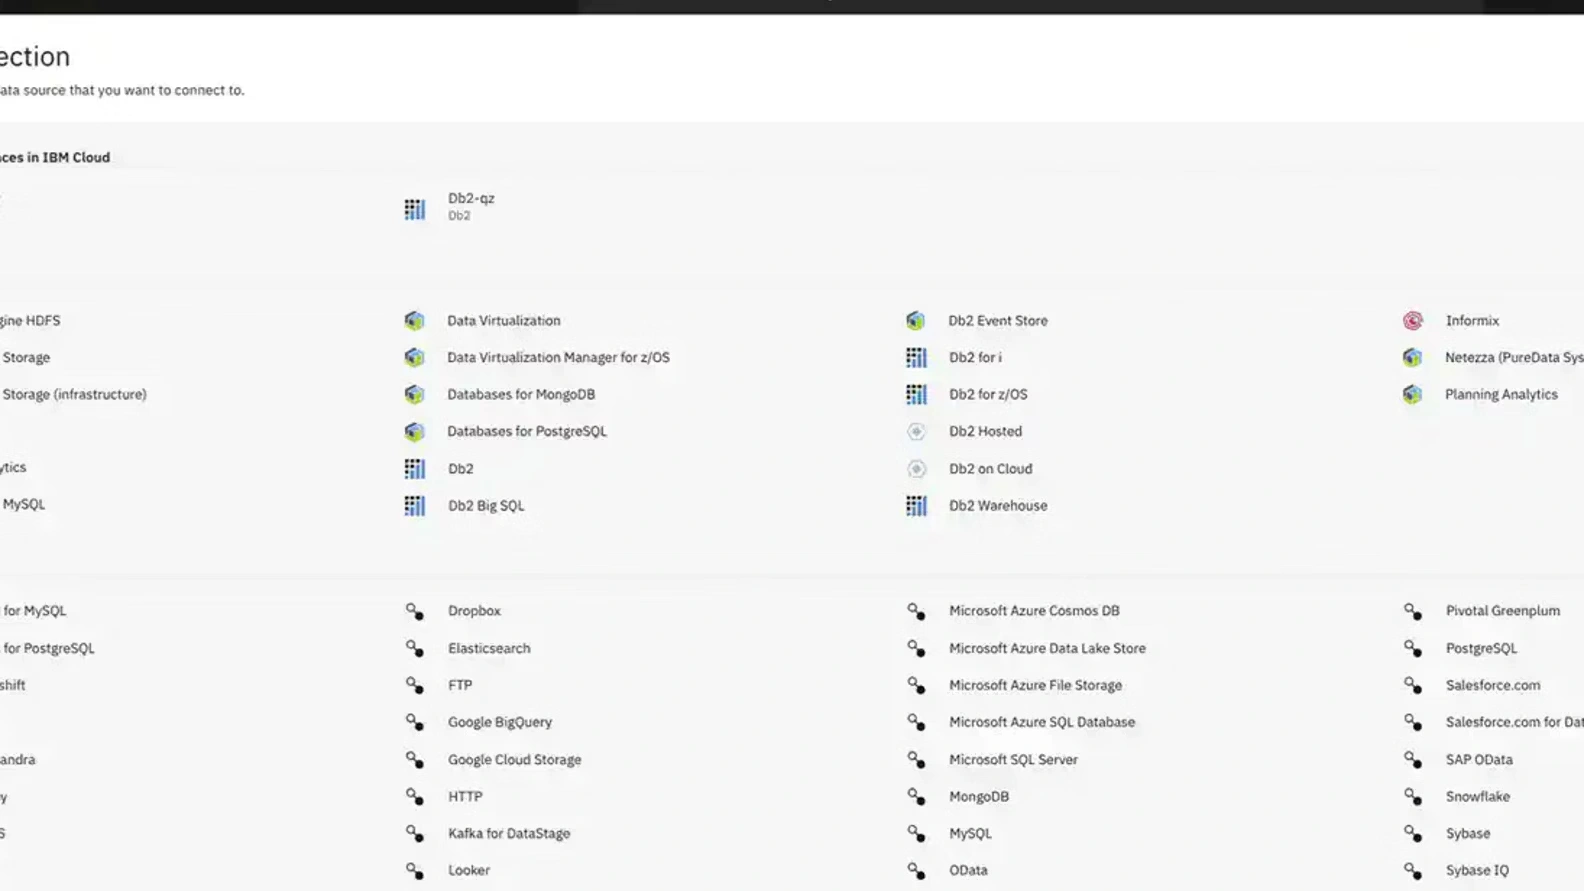1584x891 pixels.
Task: Select the PostgreSQL data source
Action: tap(1480, 648)
